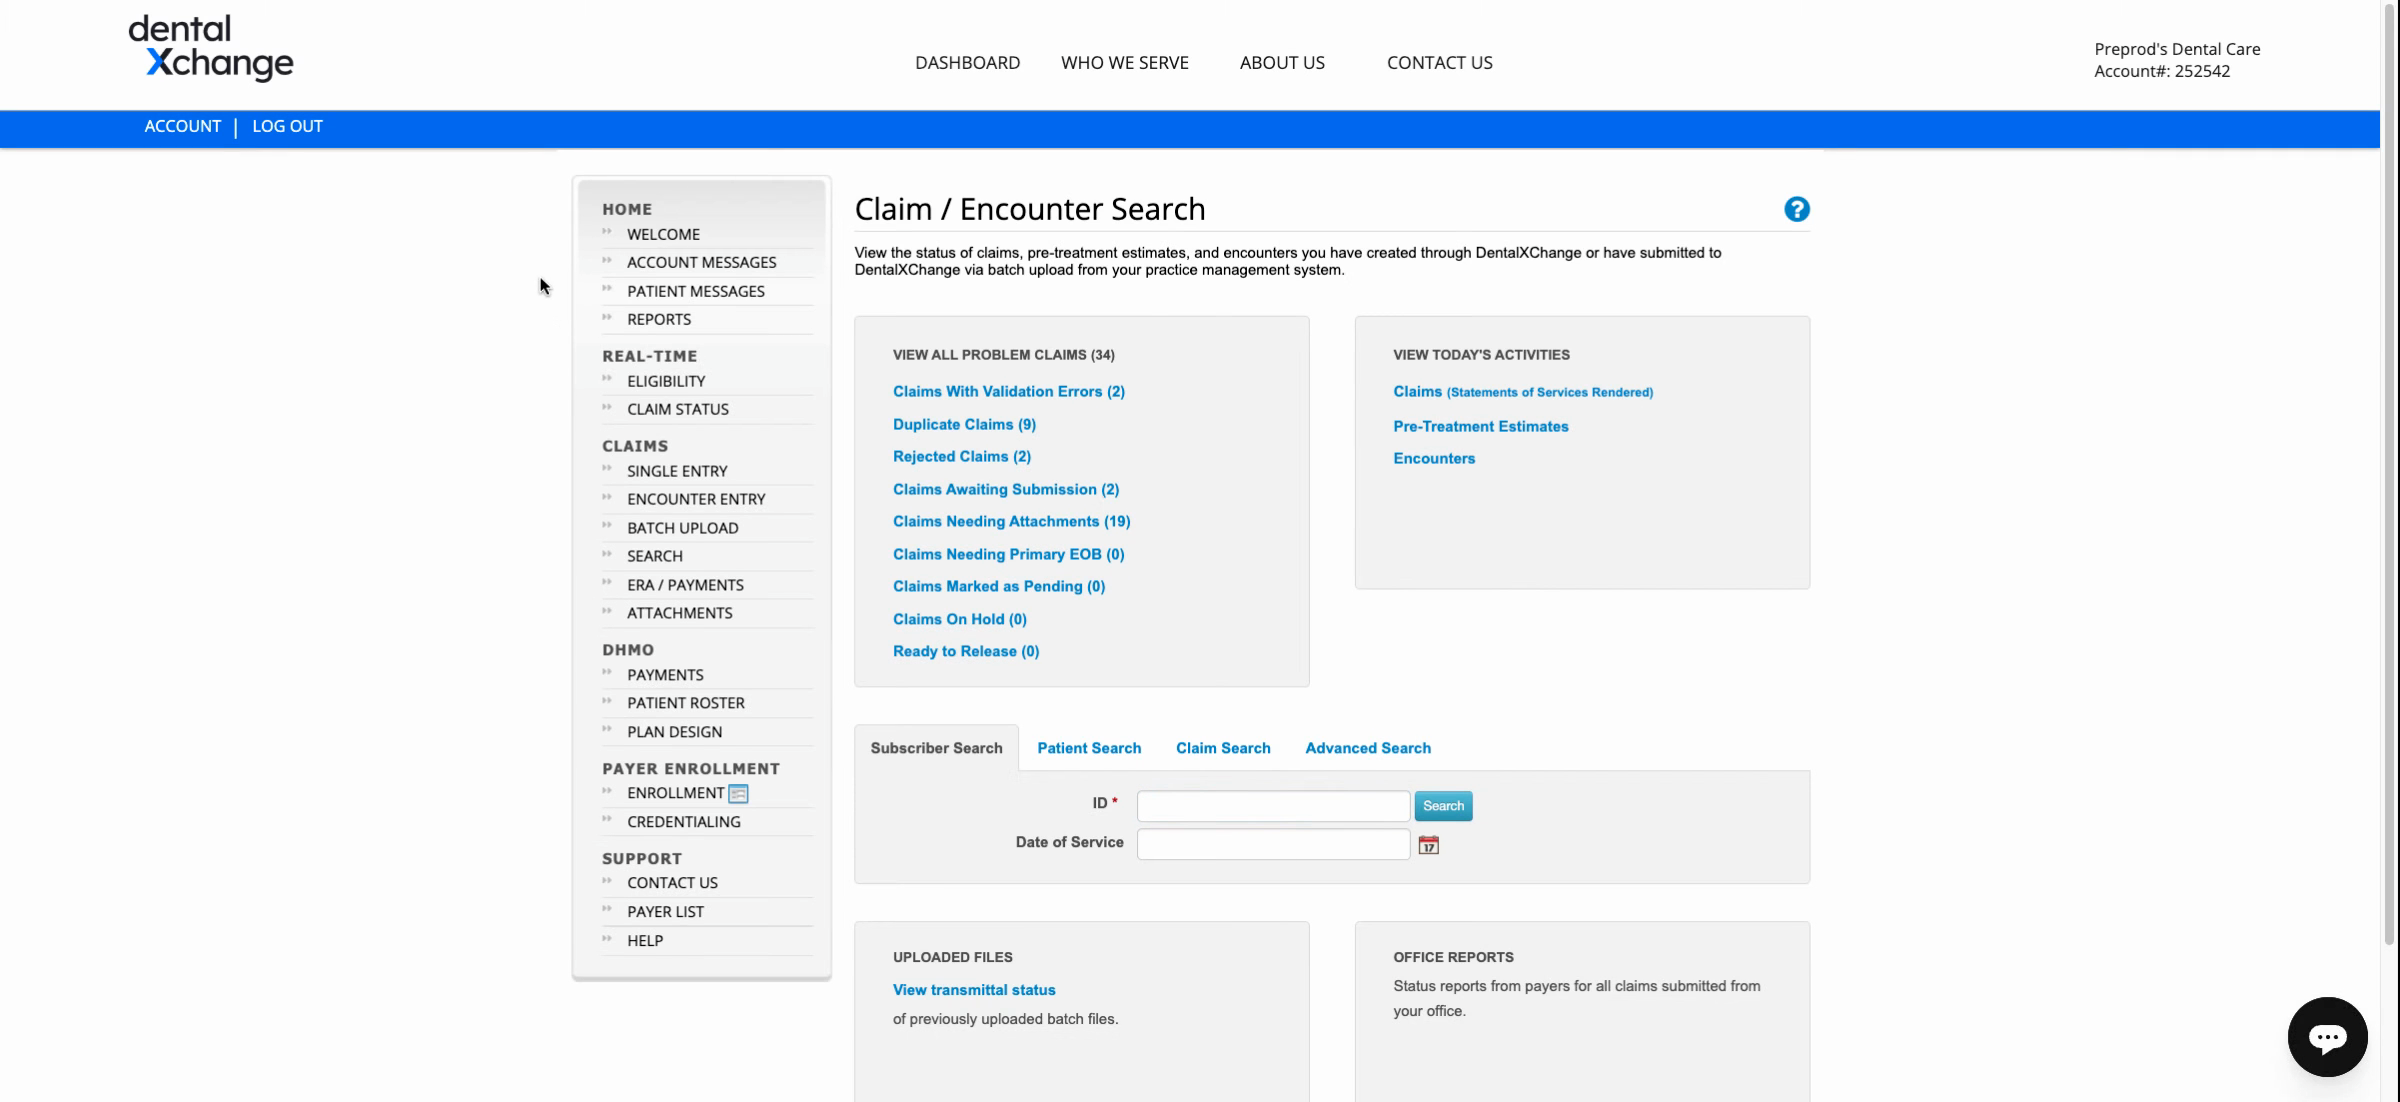Open Claims With Validation Errors (2)
Image resolution: width=2400 pixels, height=1102 pixels.
point(1009,391)
